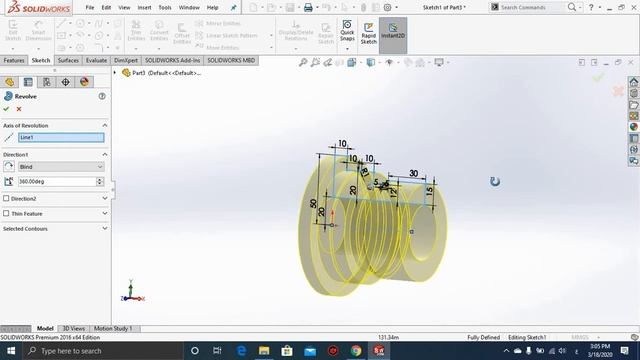Open the Window menu
640x360 pixels.
(x=189, y=7)
